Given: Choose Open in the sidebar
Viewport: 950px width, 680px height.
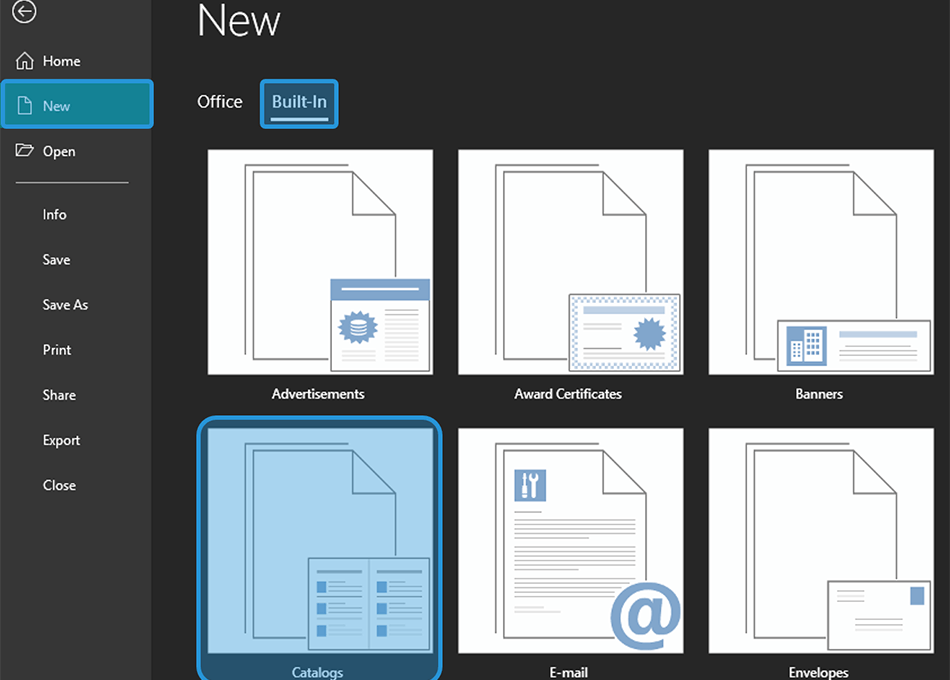Looking at the screenshot, I should tap(76, 151).
